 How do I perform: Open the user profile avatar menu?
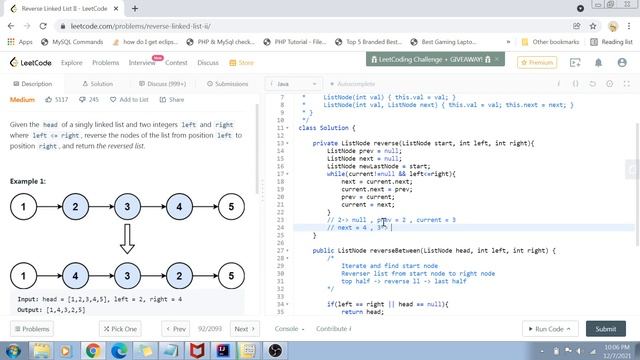(622, 62)
